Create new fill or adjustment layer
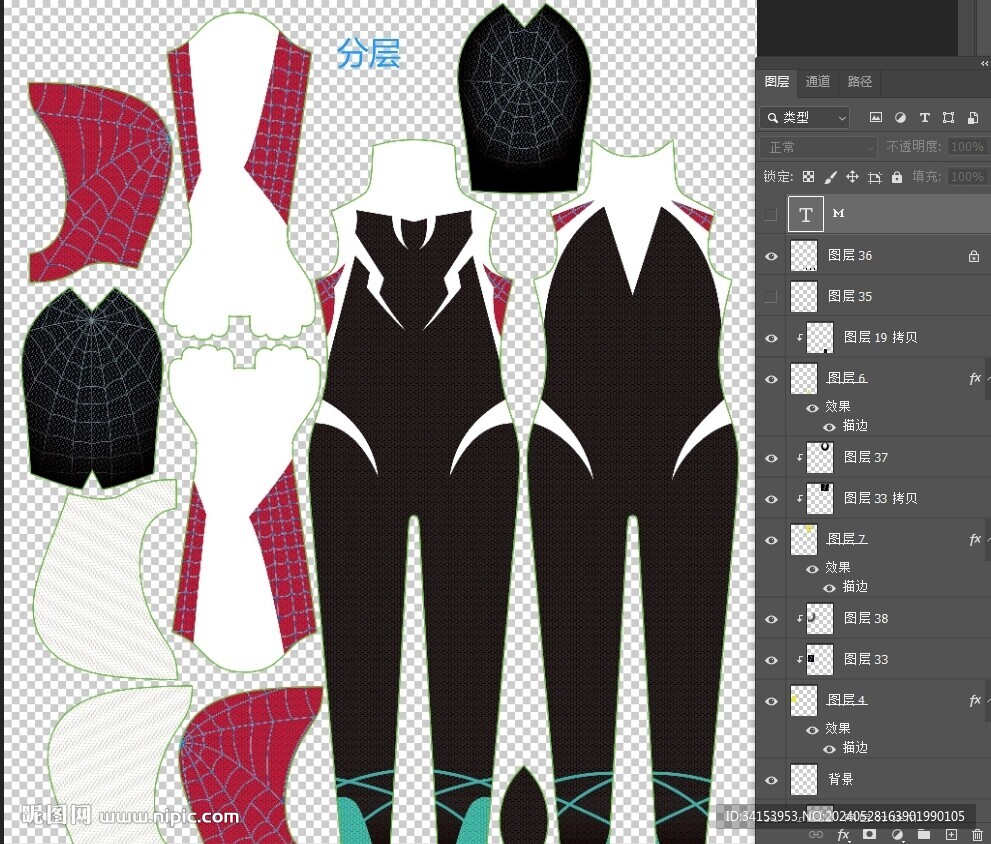 (x=897, y=835)
